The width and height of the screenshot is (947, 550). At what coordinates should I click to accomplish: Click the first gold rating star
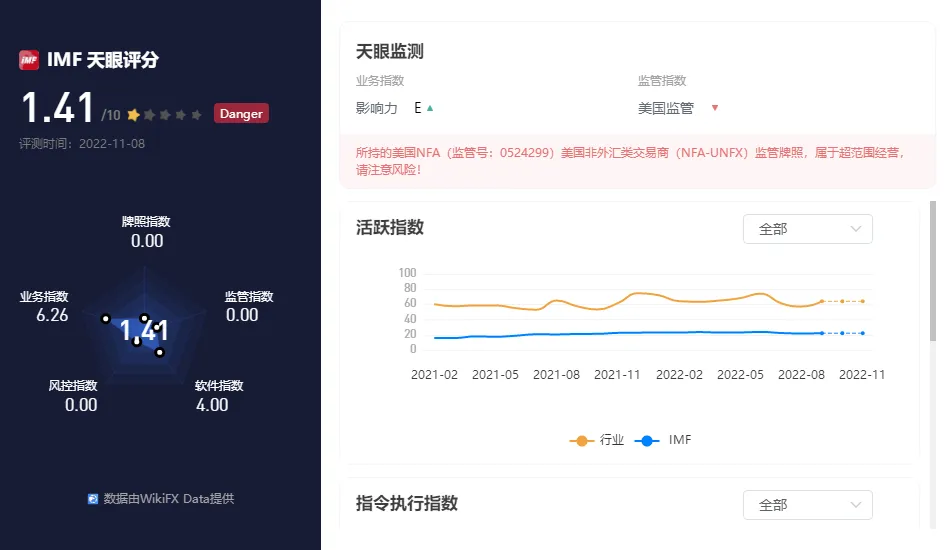[133, 115]
